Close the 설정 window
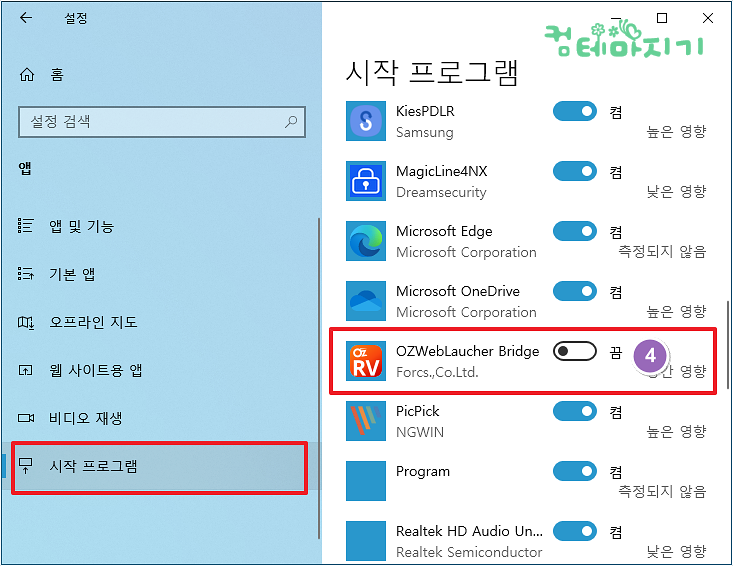Screen dimensions: 733x566 tap(708, 18)
